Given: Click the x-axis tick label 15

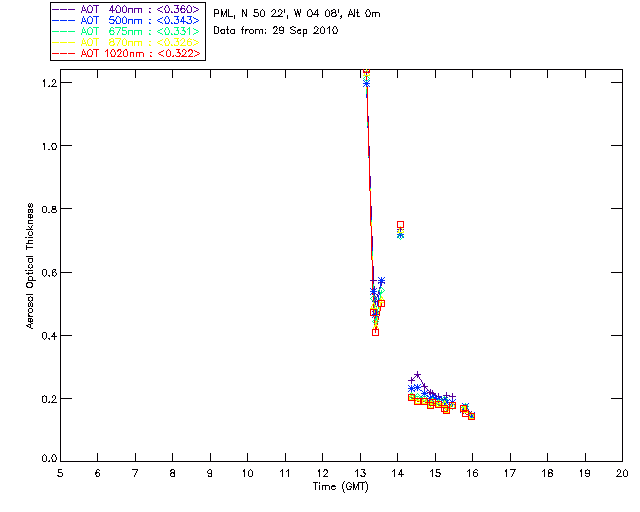Looking at the screenshot, I should pos(435,473).
